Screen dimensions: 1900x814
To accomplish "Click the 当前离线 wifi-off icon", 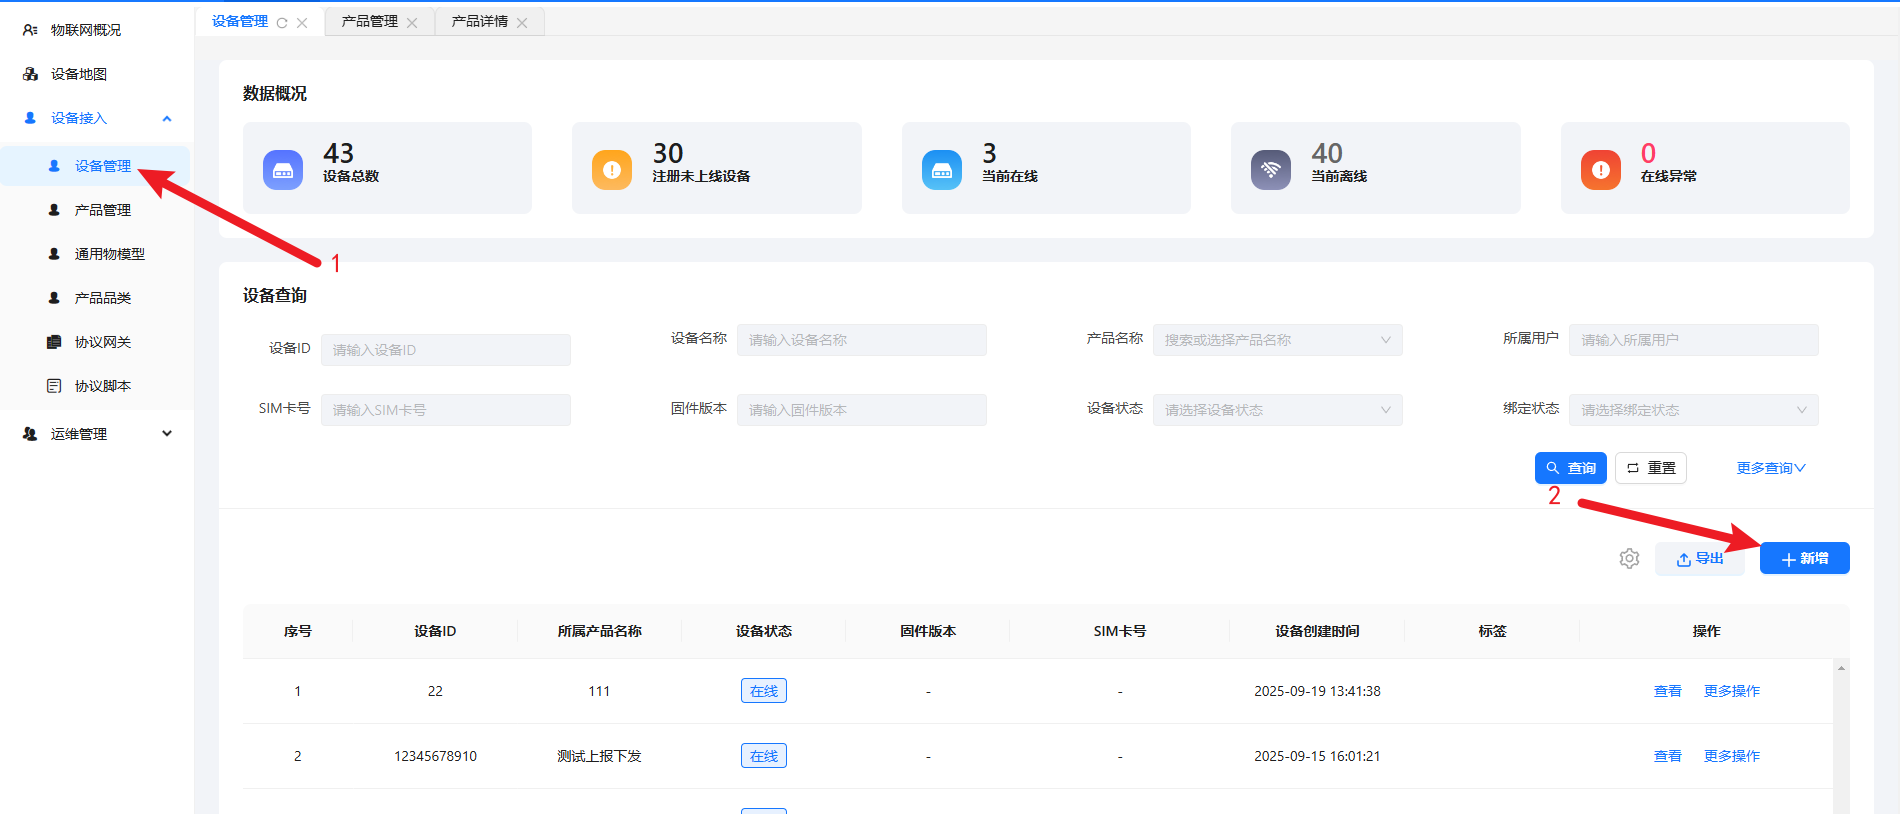I will tap(1270, 169).
